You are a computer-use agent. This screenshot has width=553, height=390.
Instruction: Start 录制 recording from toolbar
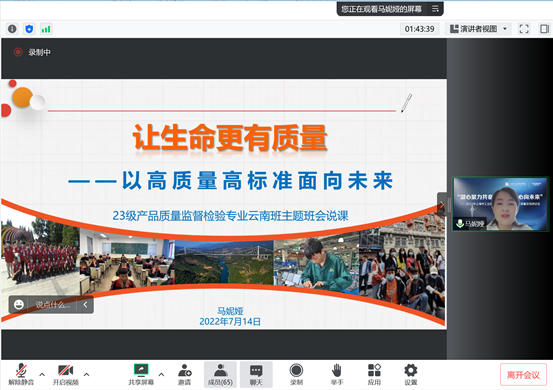[296, 374]
